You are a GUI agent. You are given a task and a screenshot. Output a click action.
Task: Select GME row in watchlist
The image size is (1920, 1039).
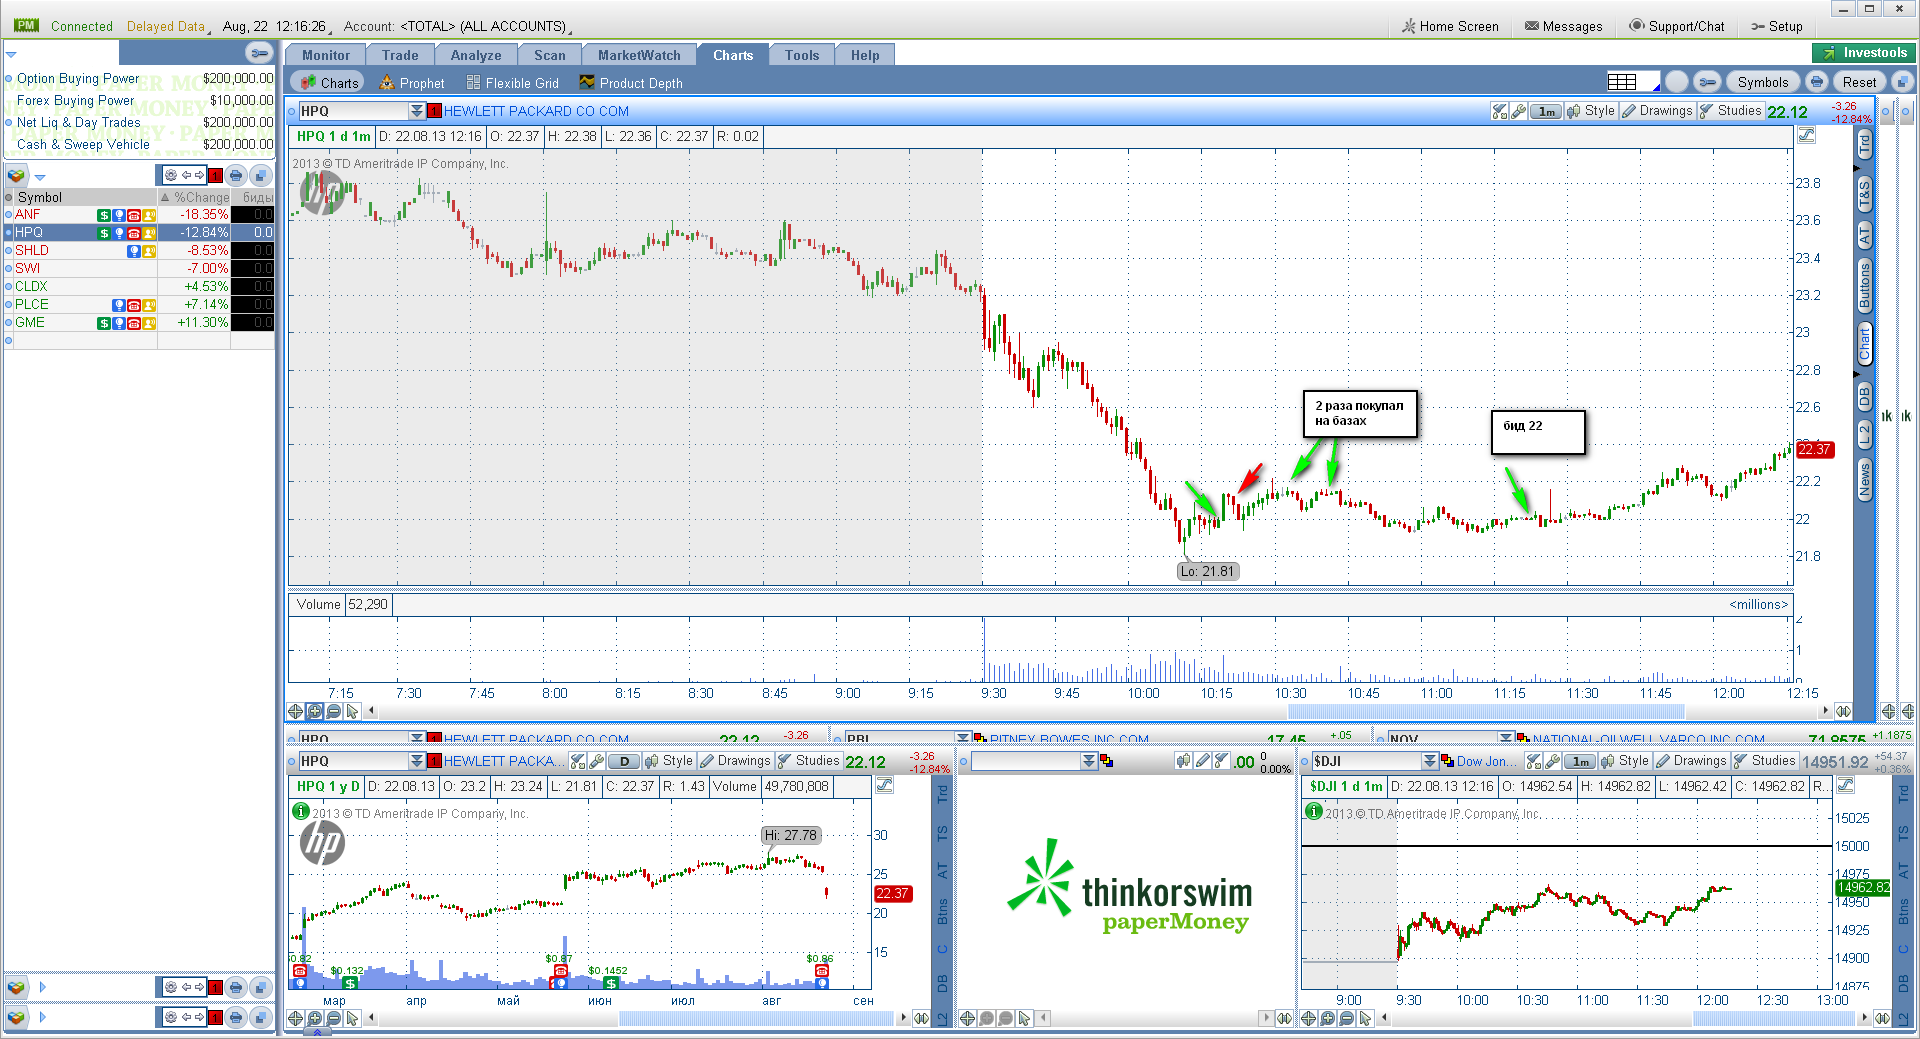[138, 322]
